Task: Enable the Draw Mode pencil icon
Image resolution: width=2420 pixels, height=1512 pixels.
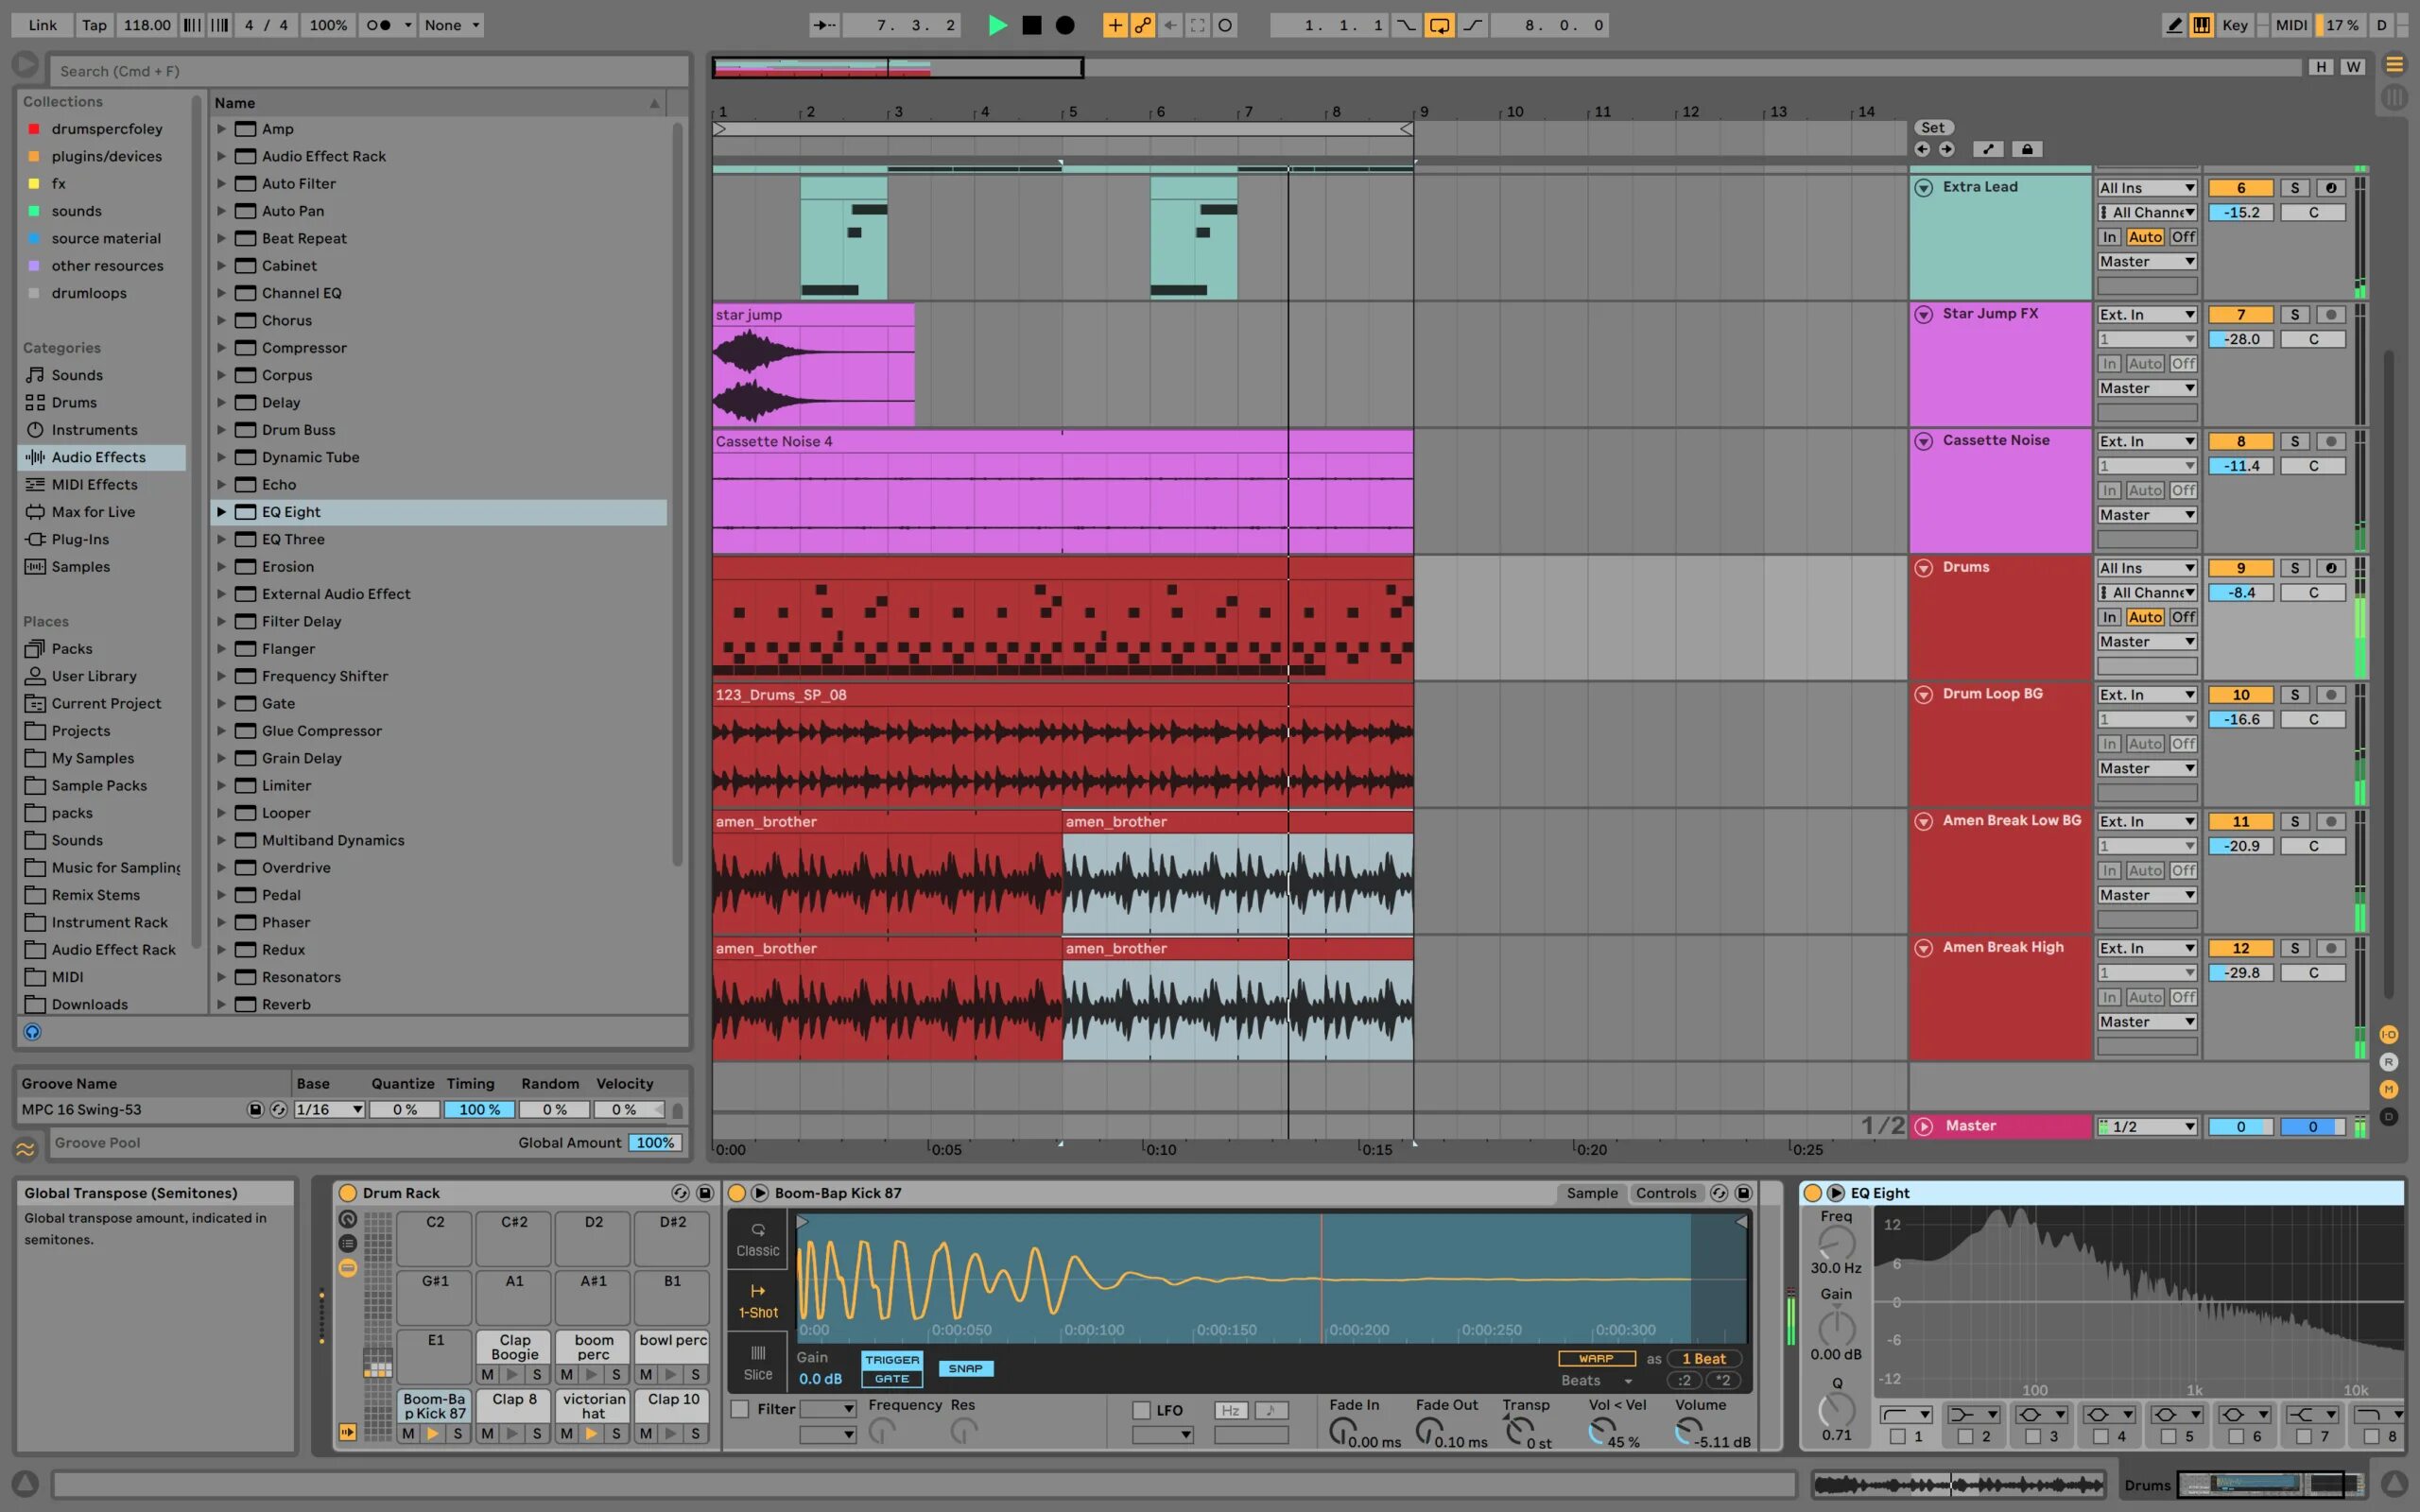Action: [2174, 25]
